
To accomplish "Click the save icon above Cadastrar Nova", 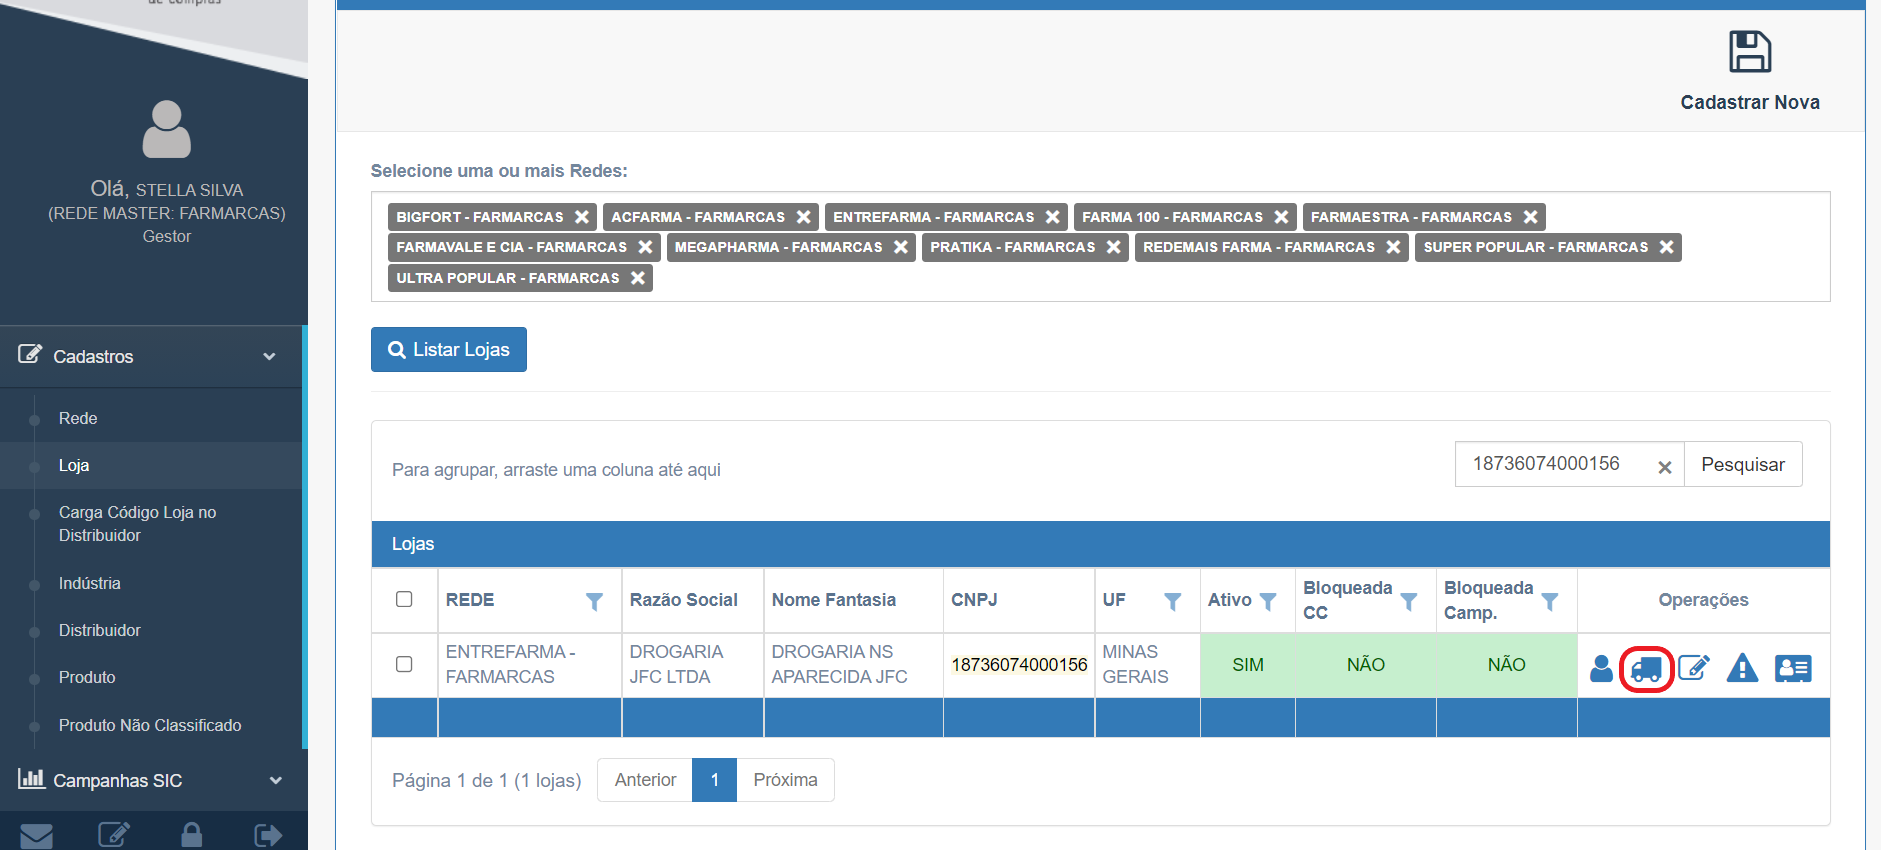I will (x=1749, y=52).
